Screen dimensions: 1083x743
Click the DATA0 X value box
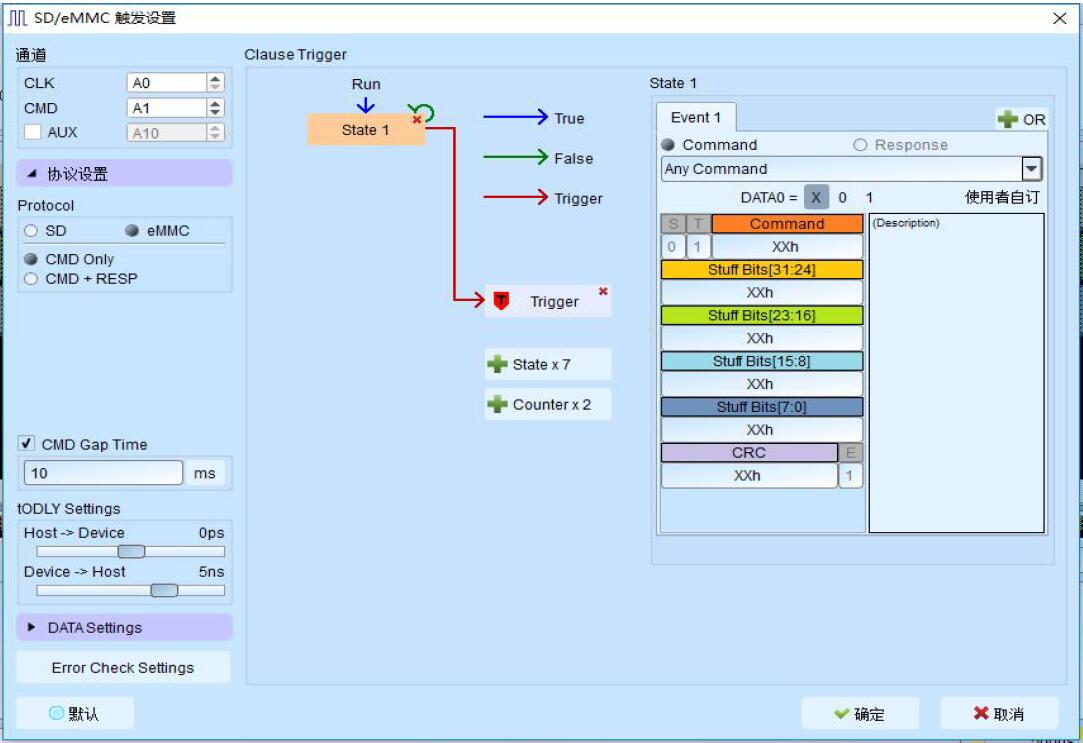tap(816, 198)
